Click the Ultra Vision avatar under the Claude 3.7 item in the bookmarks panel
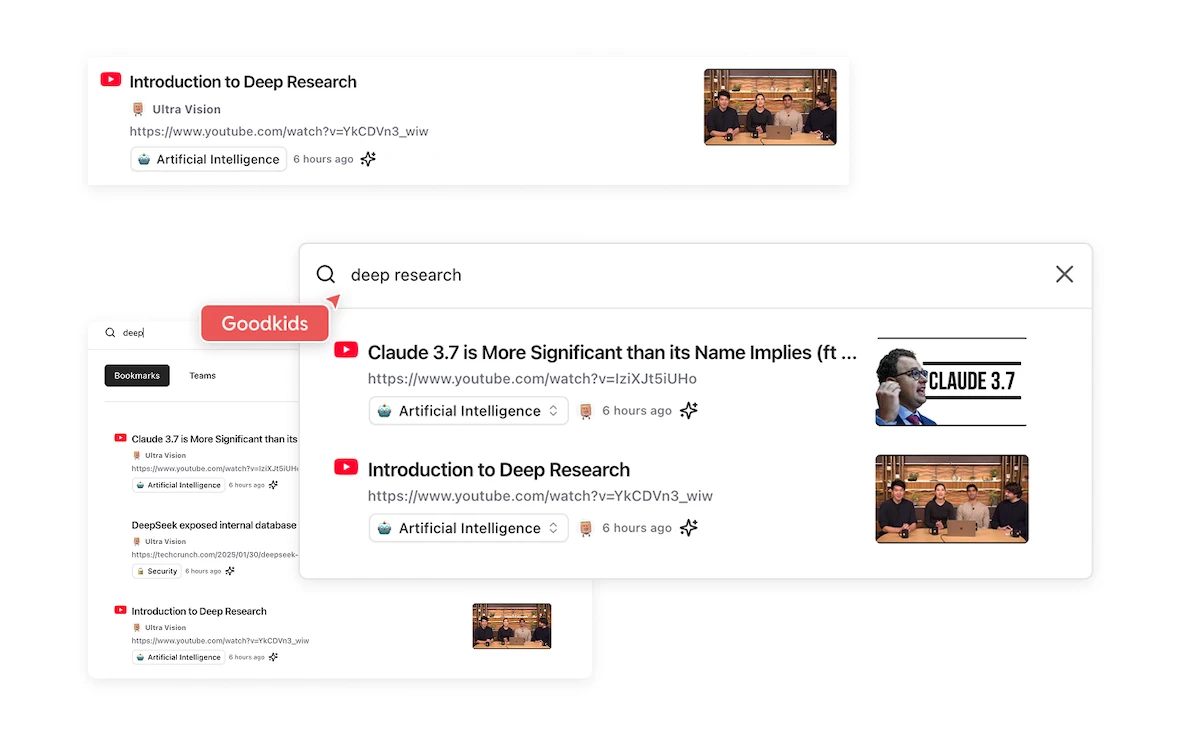 pos(137,455)
